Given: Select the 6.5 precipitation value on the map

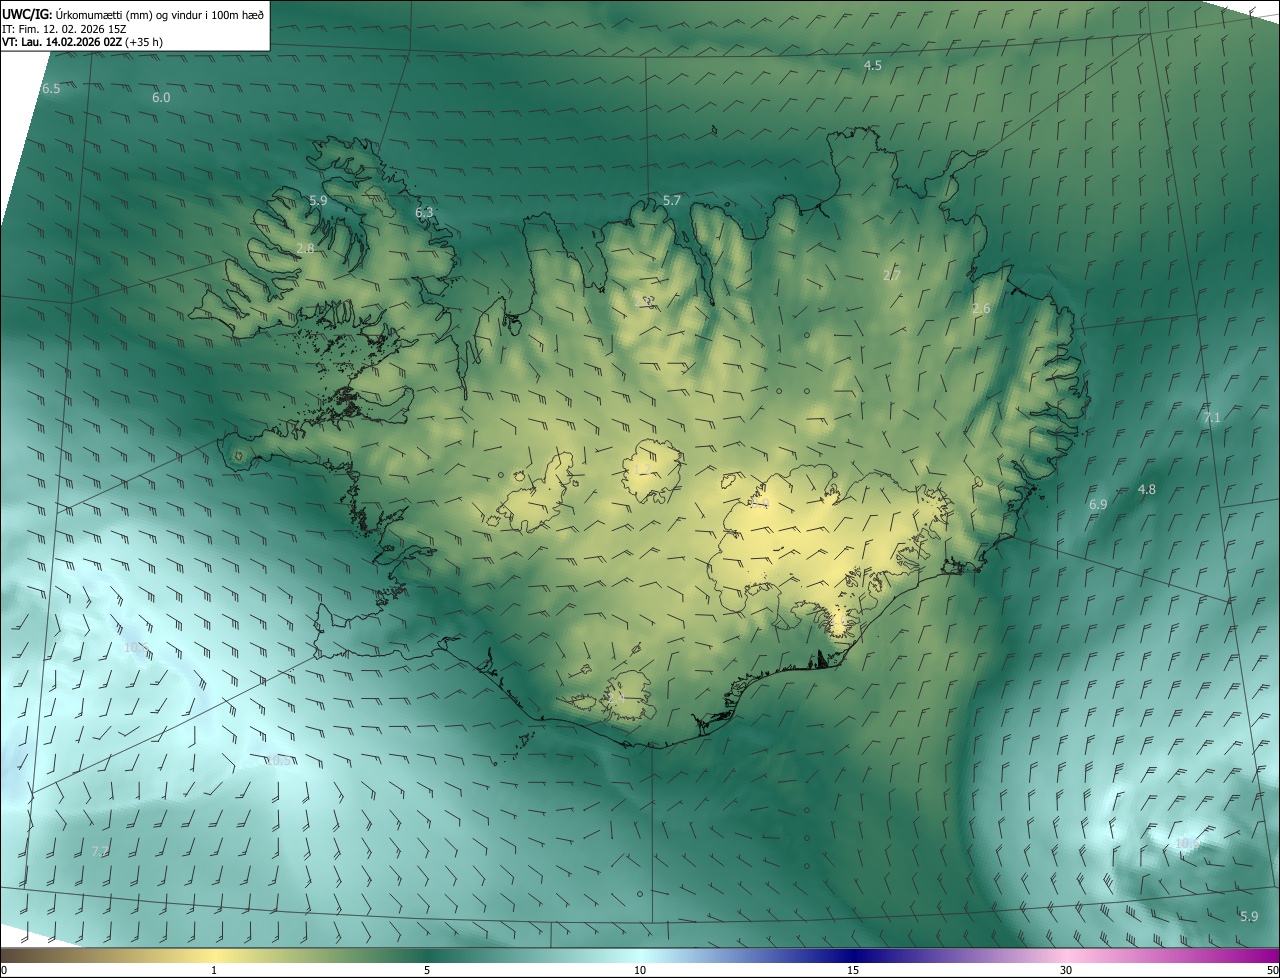Looking at the screenshot, I should [x=51, y=89].
